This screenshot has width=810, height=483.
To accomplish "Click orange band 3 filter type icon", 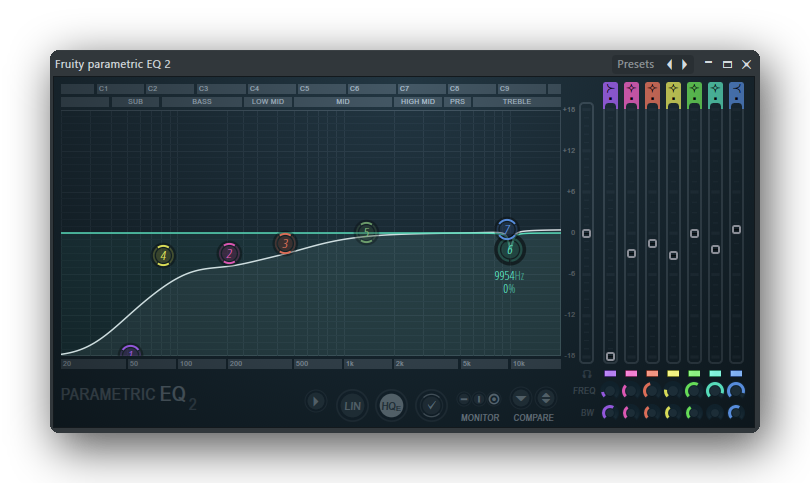I will (652, 88).
